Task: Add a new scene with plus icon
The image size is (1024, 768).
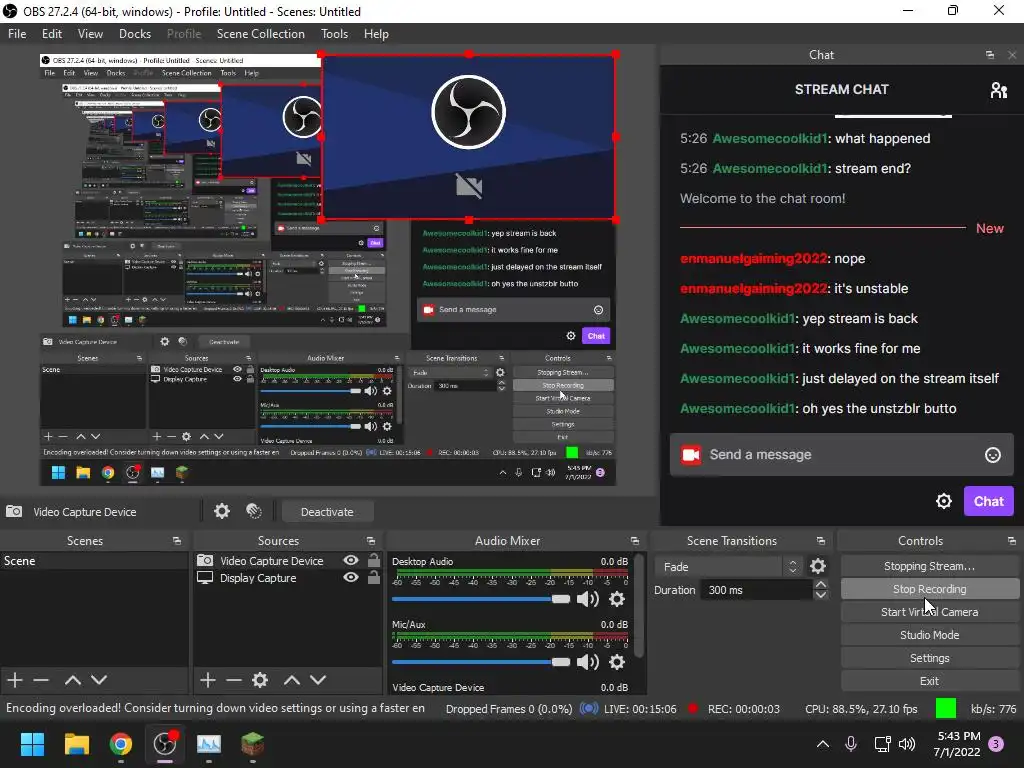Action: click(x=14, y=680)
